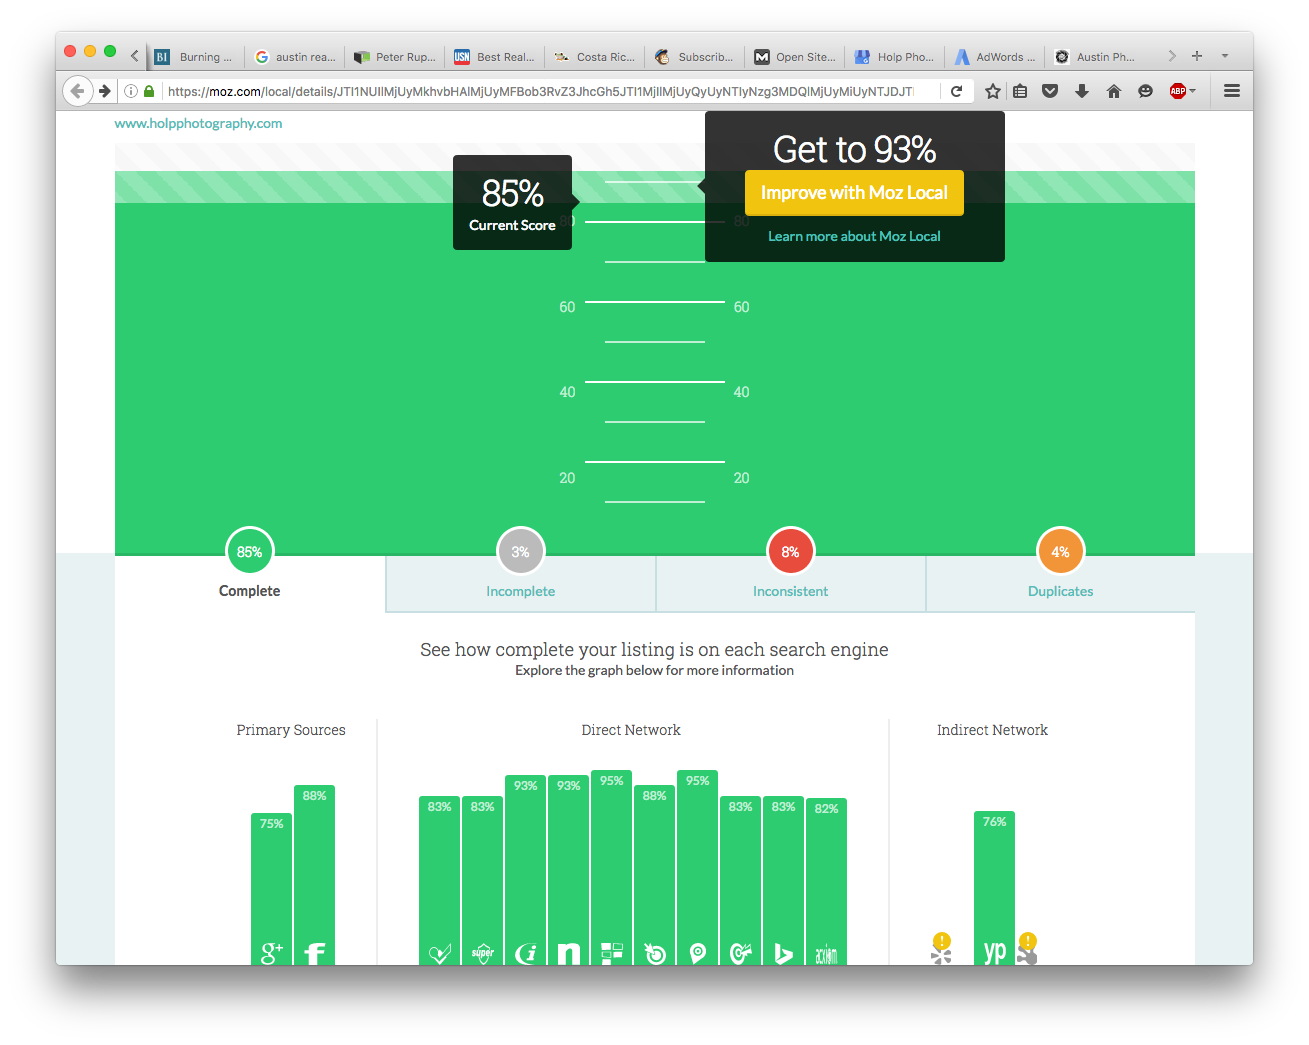Select the Duplicates tab
Viewport: 1309px width, 1045px height.
1061,583
